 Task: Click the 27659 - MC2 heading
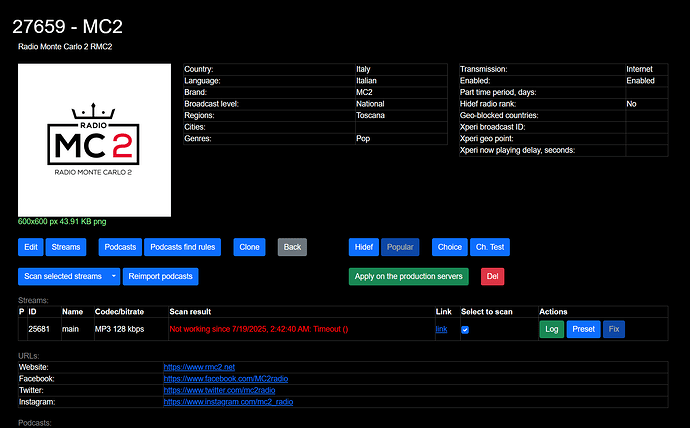point(67,26)
